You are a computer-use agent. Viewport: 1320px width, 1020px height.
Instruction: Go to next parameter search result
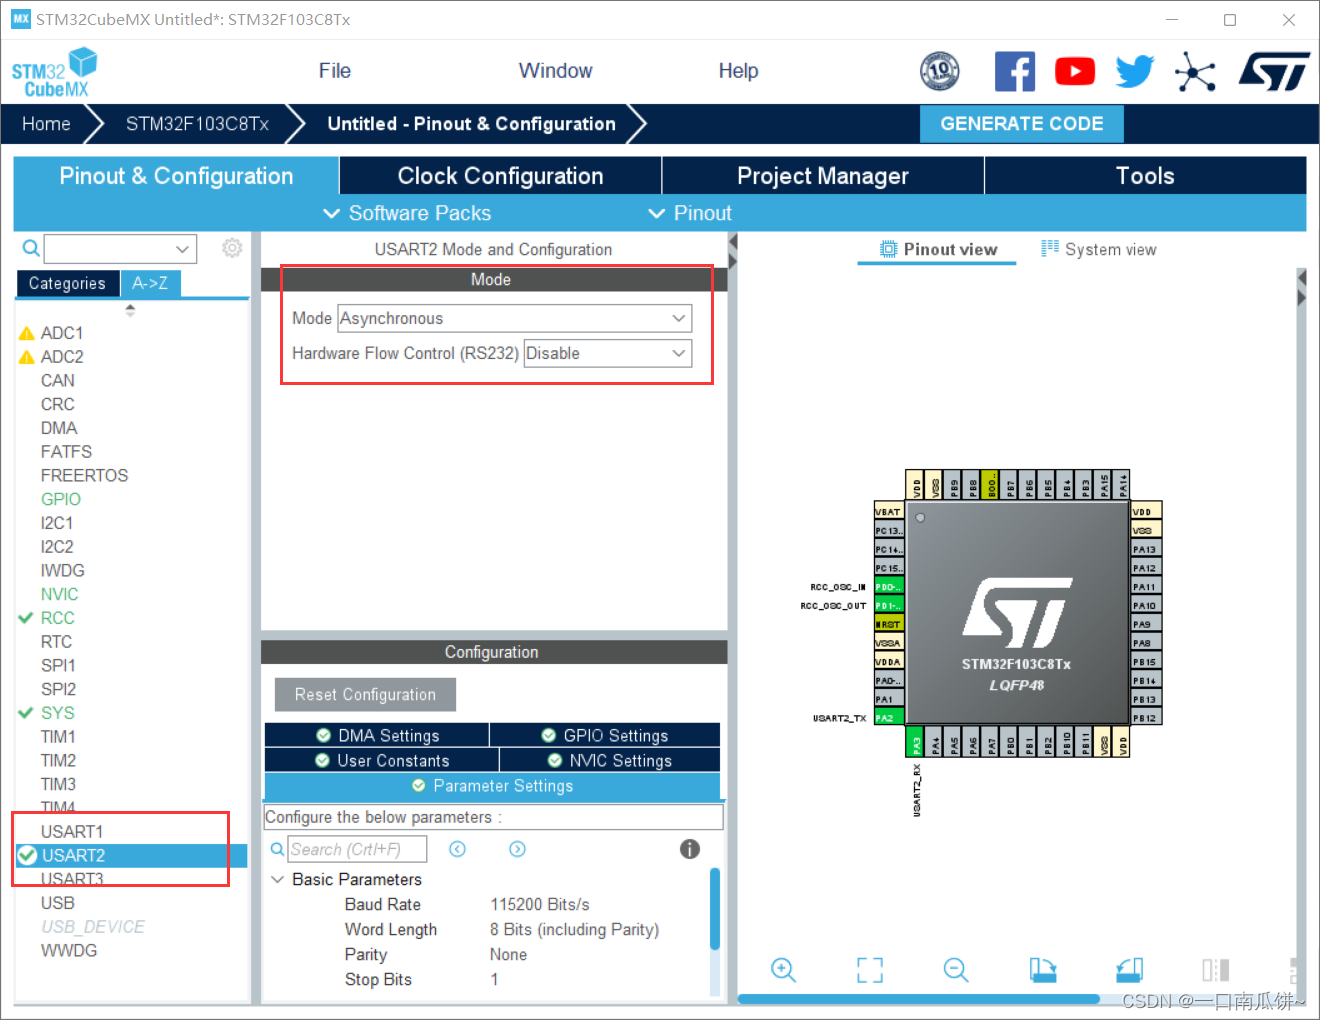point(517,849)
